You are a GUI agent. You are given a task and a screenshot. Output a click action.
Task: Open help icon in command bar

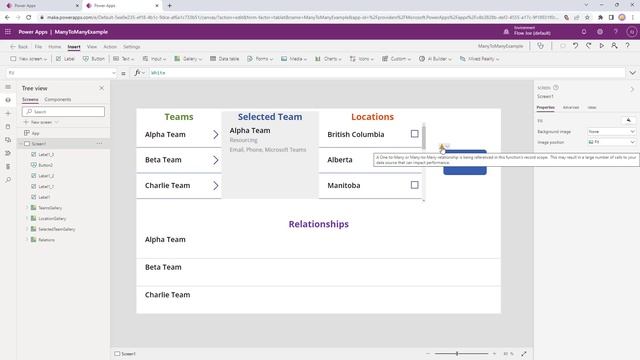[627, 46]
